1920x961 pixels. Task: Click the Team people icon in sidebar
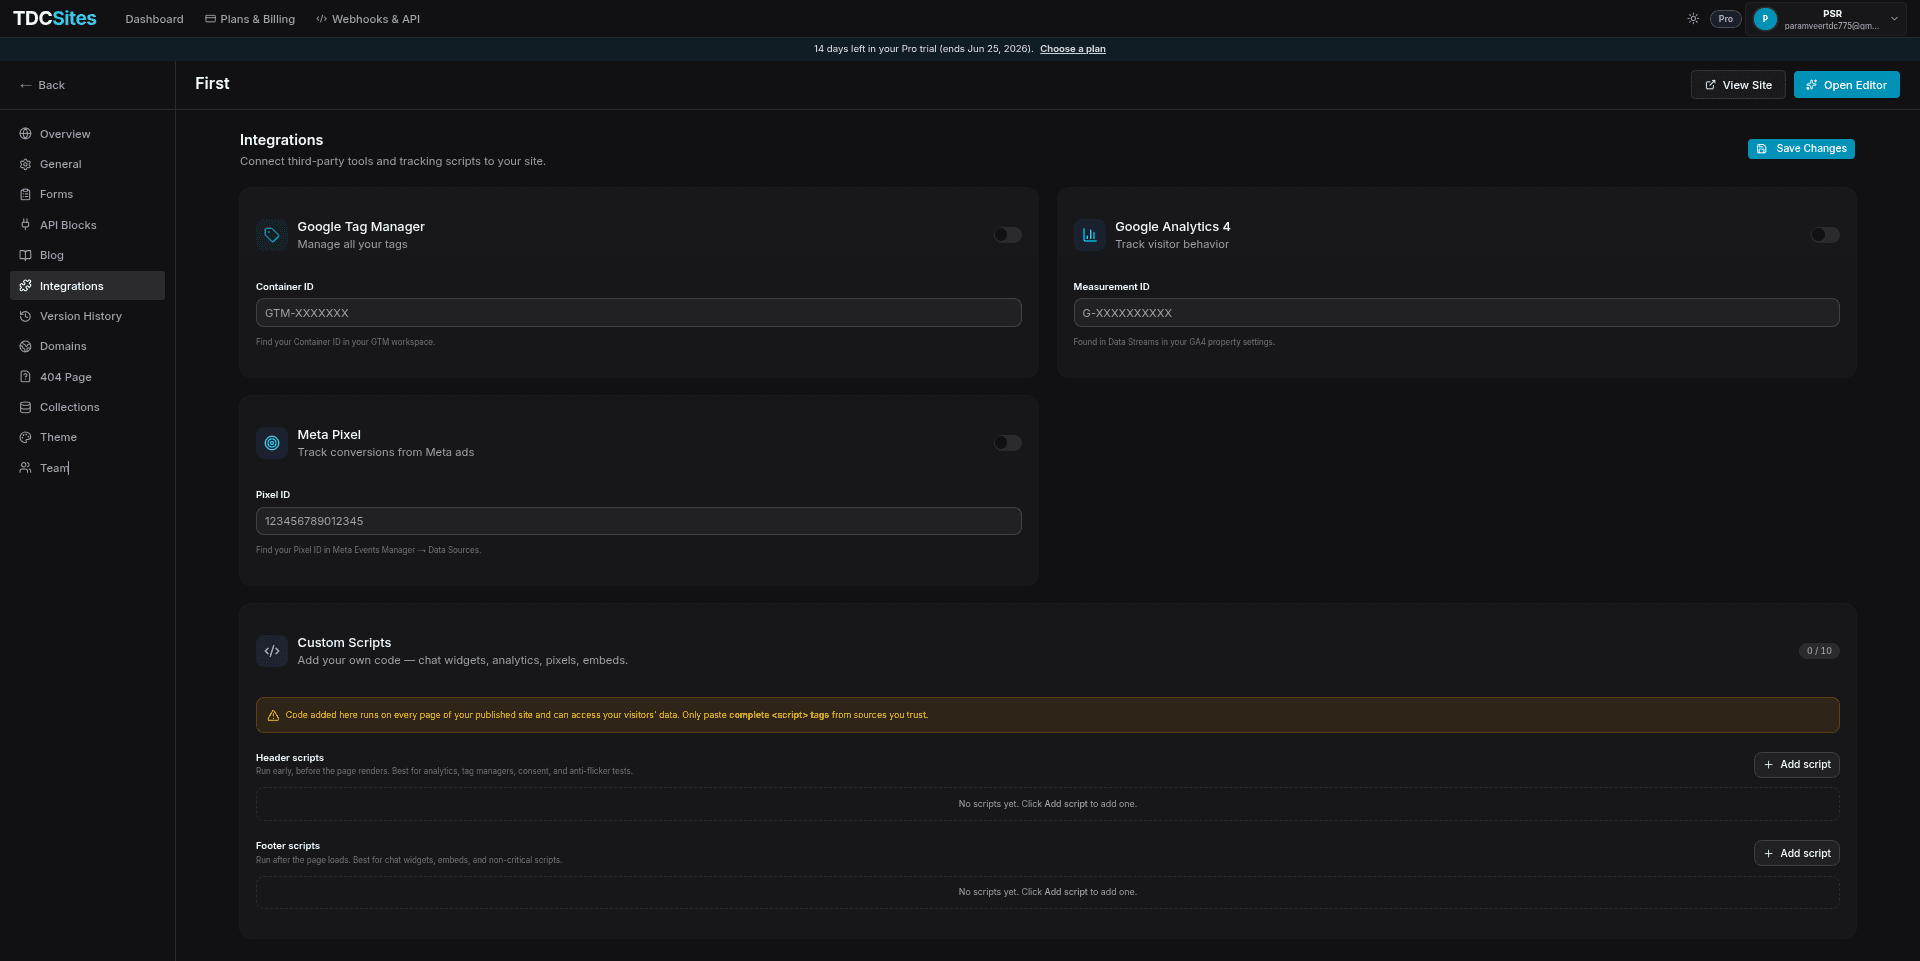click(x=25, y=468)
